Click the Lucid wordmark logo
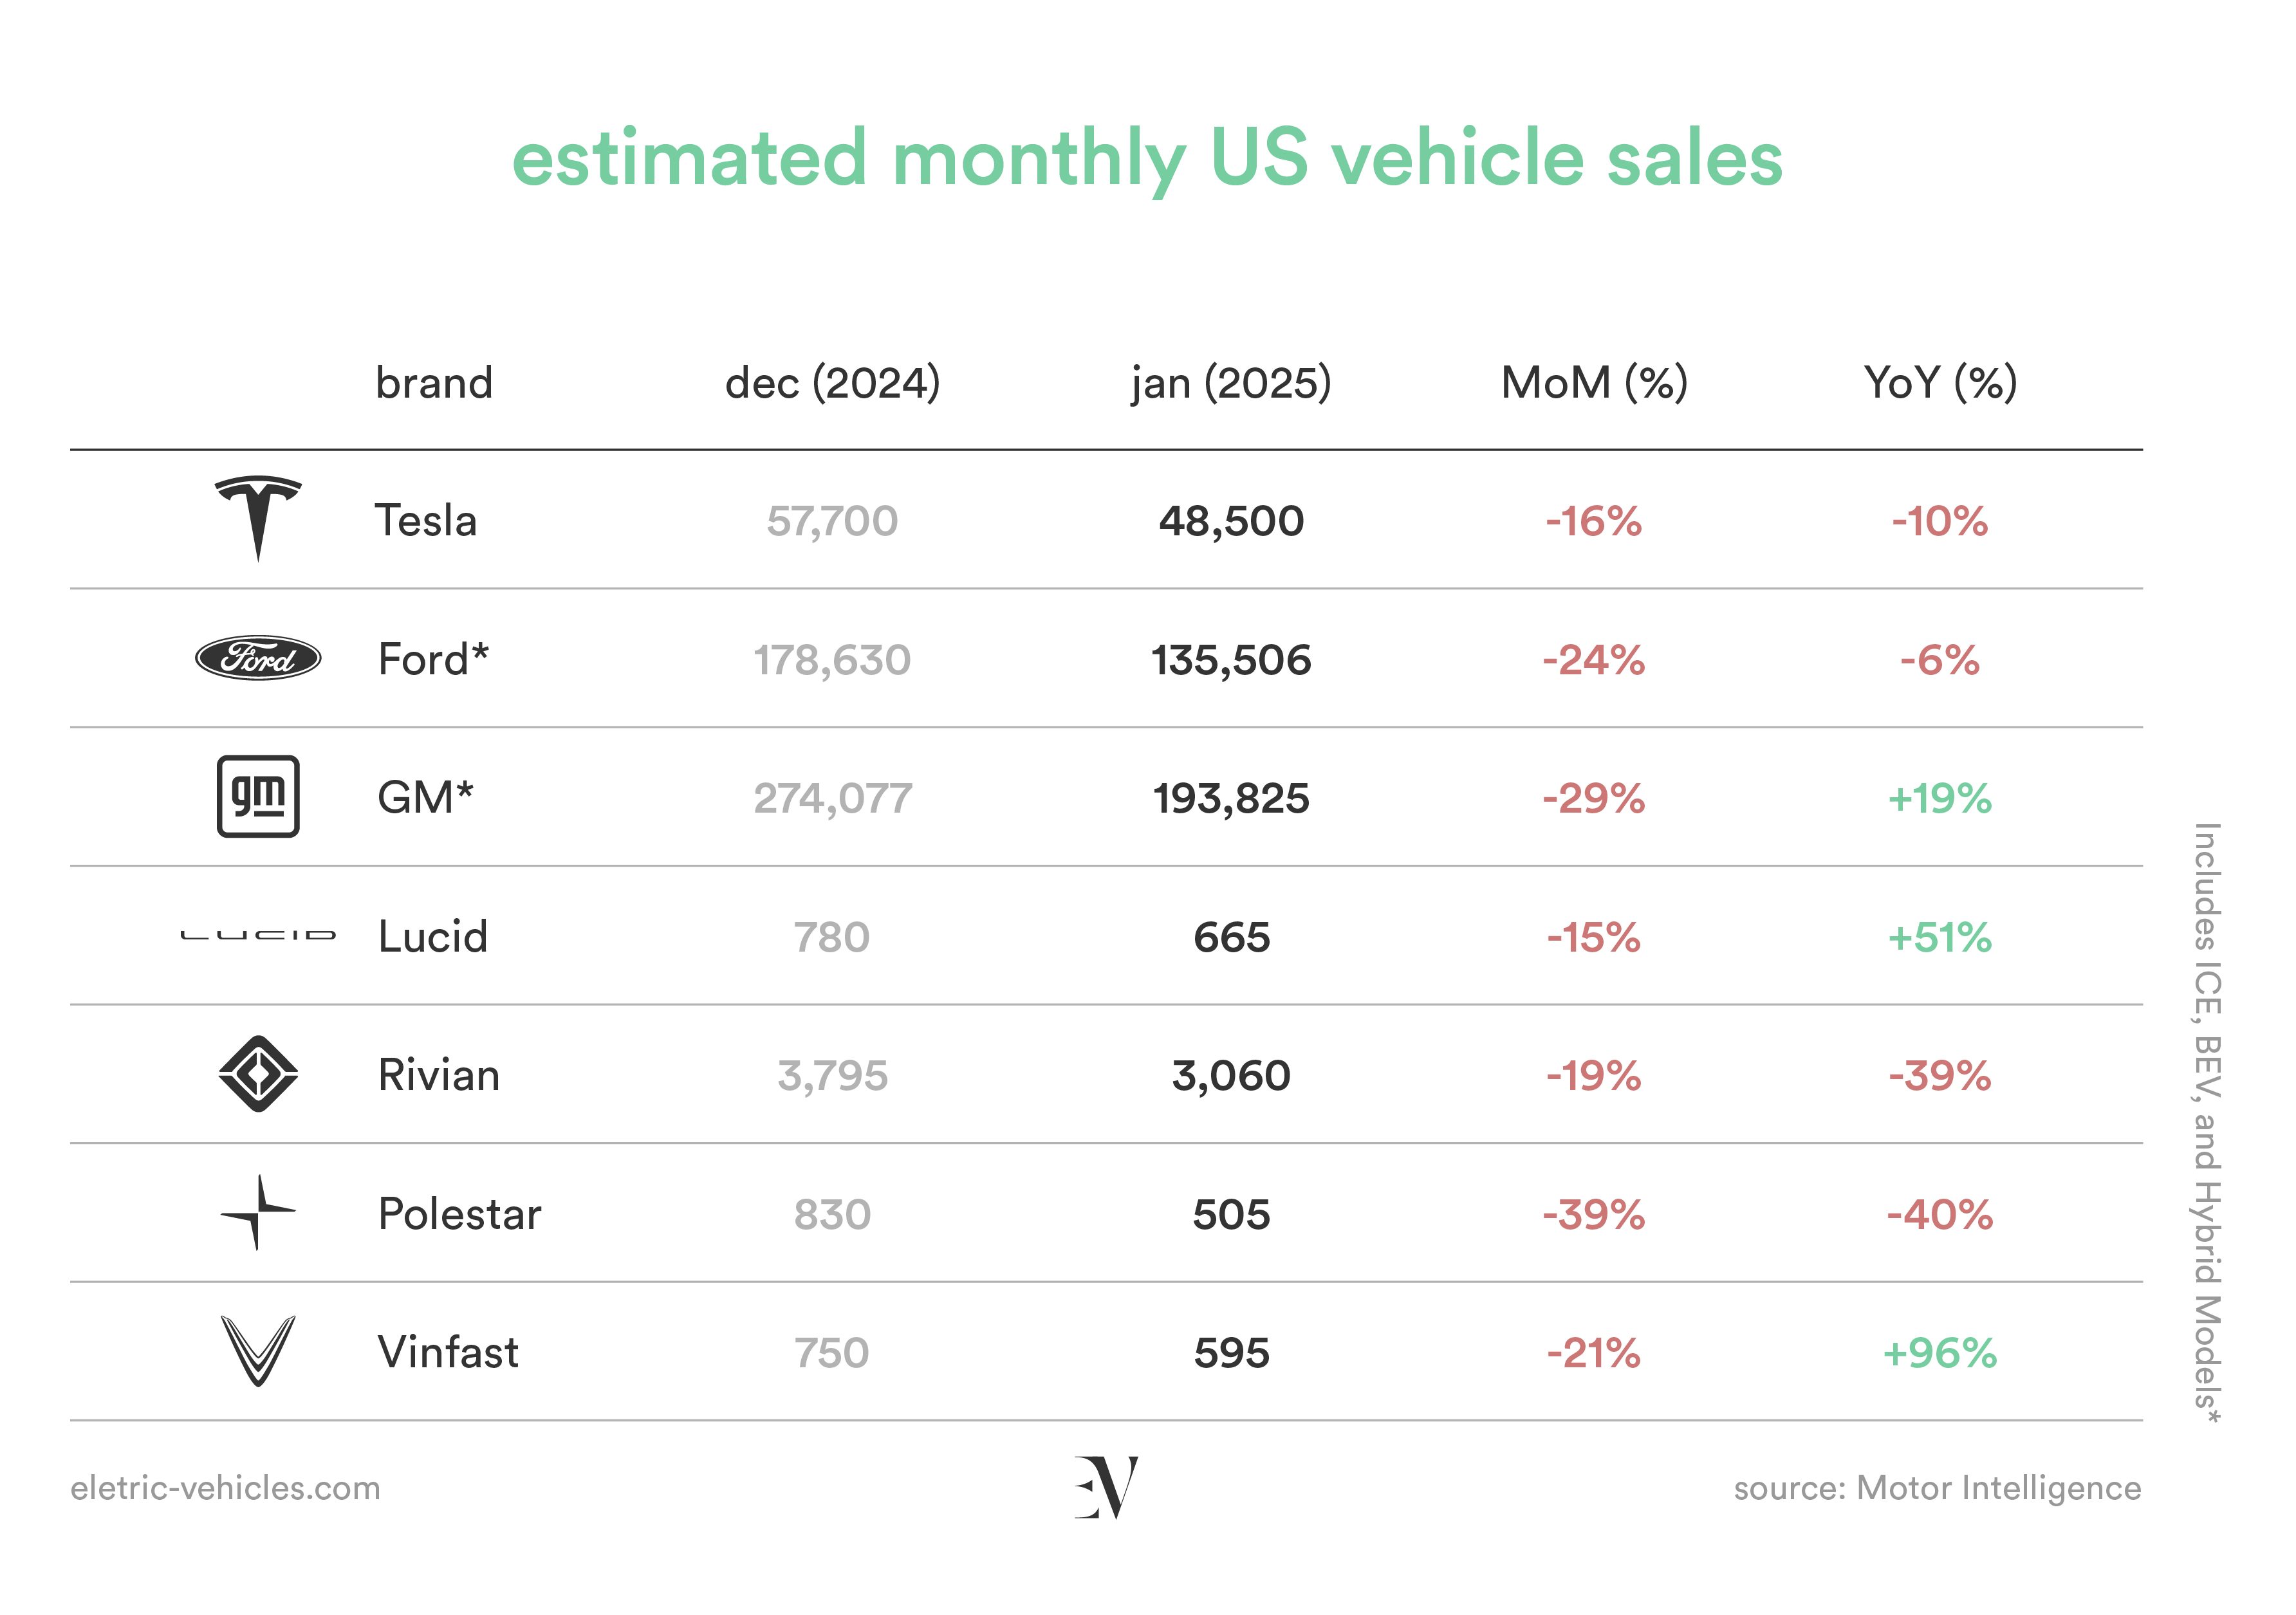 (x=258, y=935)
